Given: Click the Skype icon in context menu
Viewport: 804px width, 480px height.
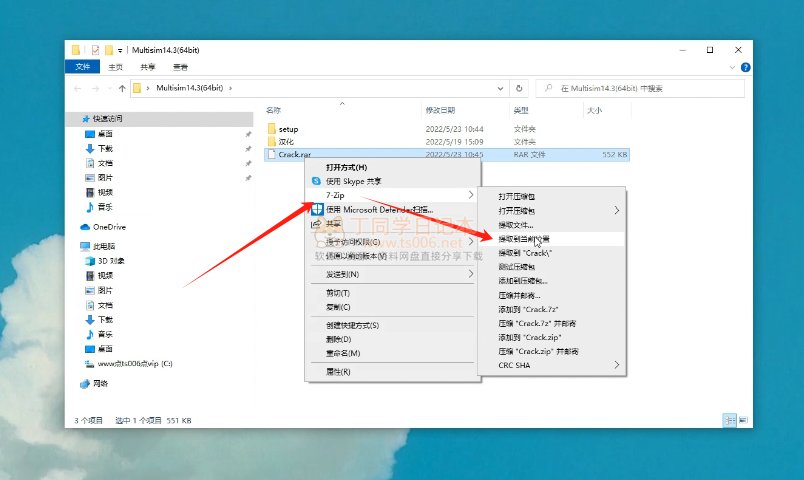Looking at the screenshot, I should (316, 181).
